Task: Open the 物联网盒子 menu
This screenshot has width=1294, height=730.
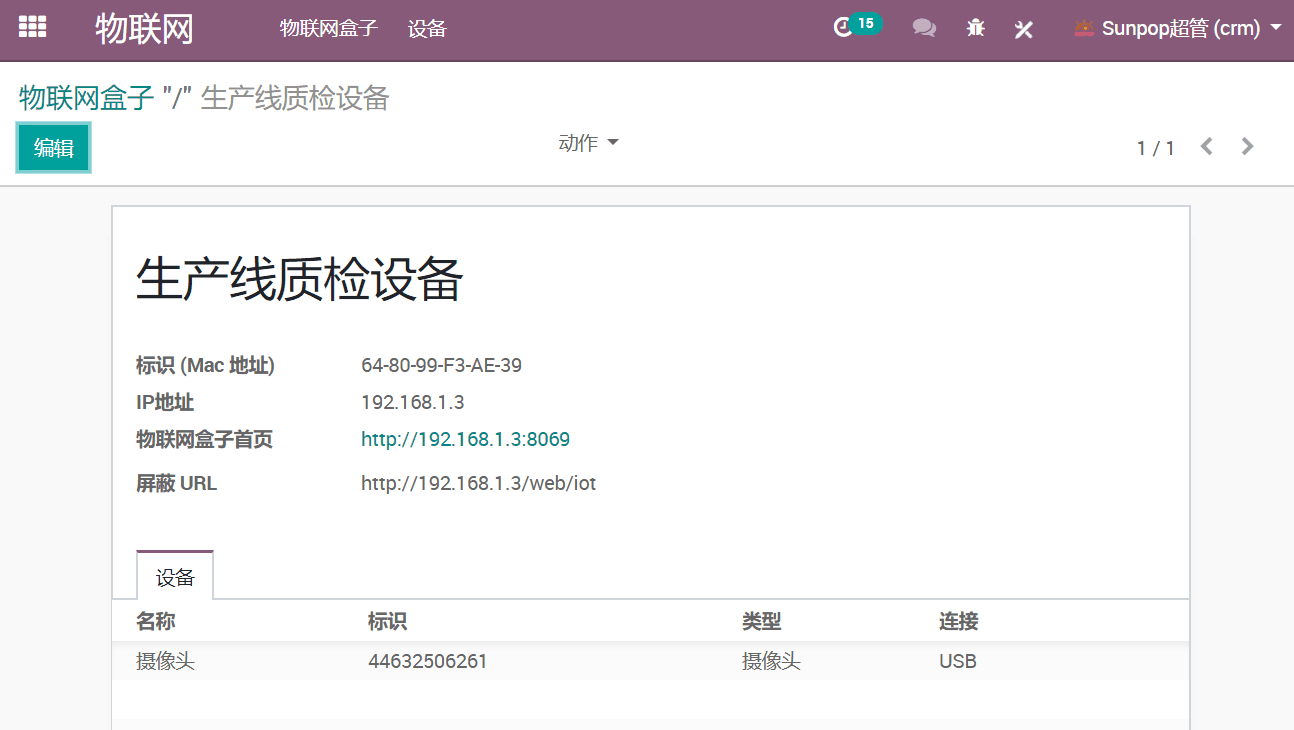Action: 329,28
